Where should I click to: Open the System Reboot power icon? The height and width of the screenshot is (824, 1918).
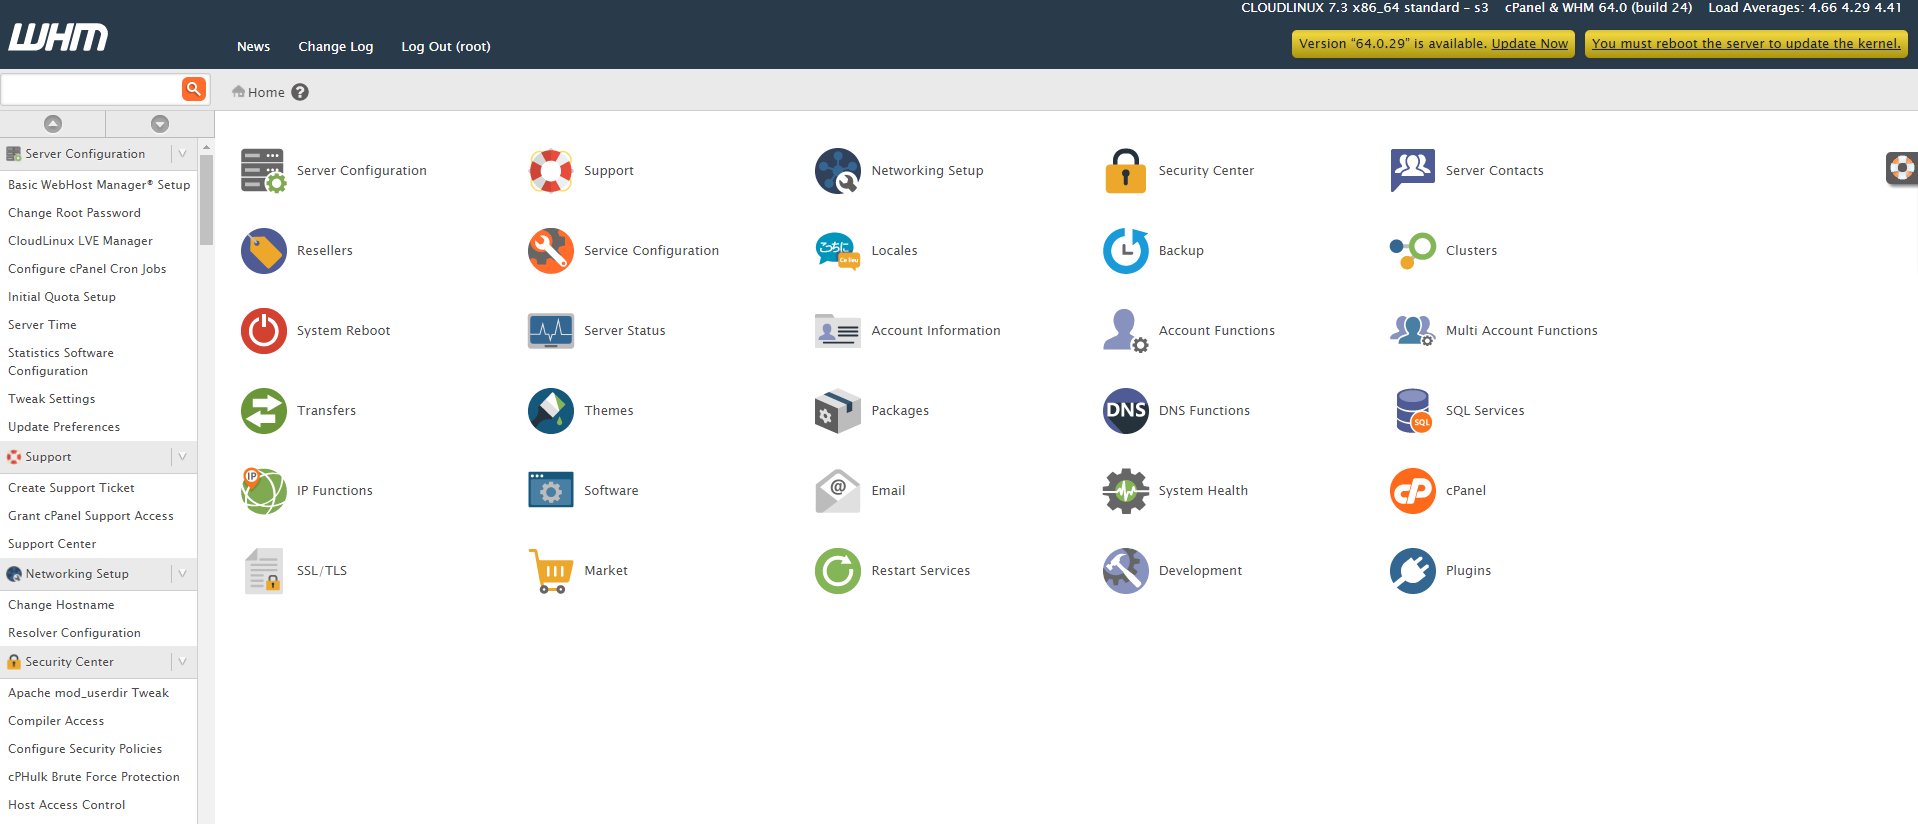click(x=264, y=331)
